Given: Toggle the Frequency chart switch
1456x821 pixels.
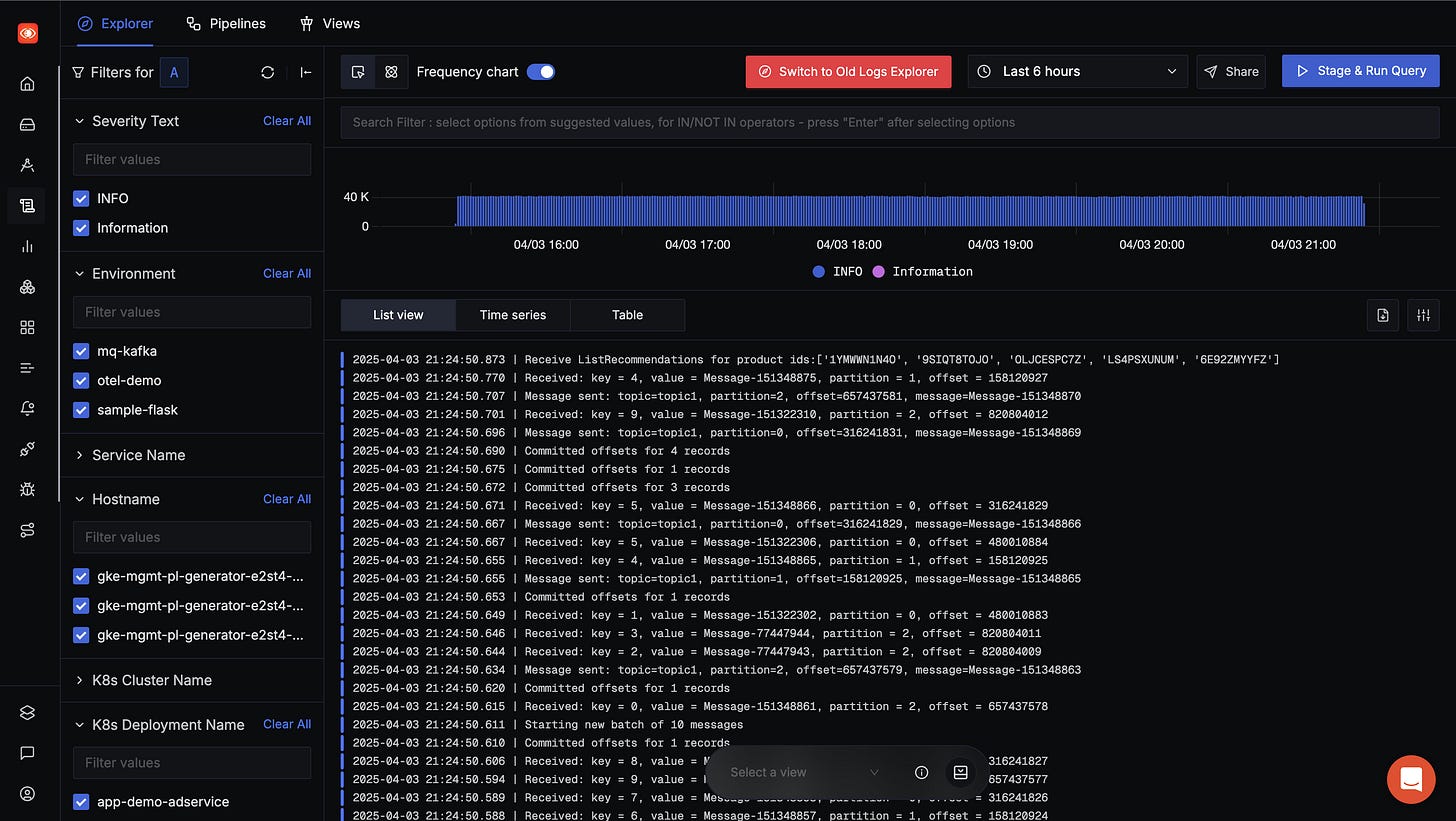Looking at the screenshot, I should [x=541, y=72].
